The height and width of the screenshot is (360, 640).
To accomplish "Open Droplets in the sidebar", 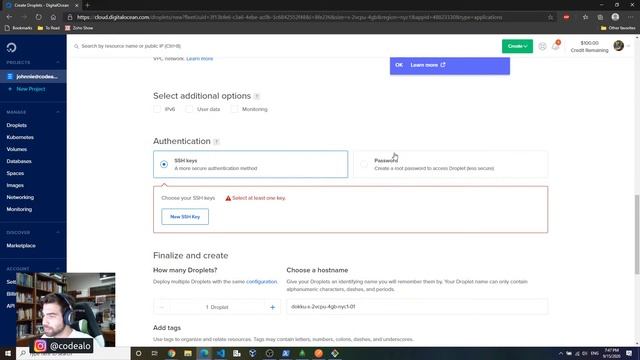I will (17, 125).
